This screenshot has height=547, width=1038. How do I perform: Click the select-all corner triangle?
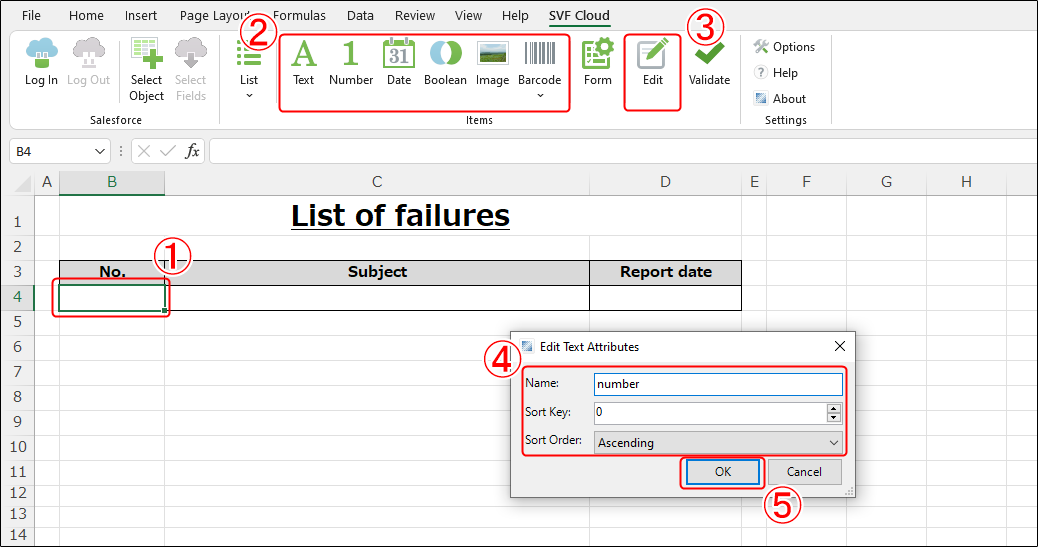[23, 183]
